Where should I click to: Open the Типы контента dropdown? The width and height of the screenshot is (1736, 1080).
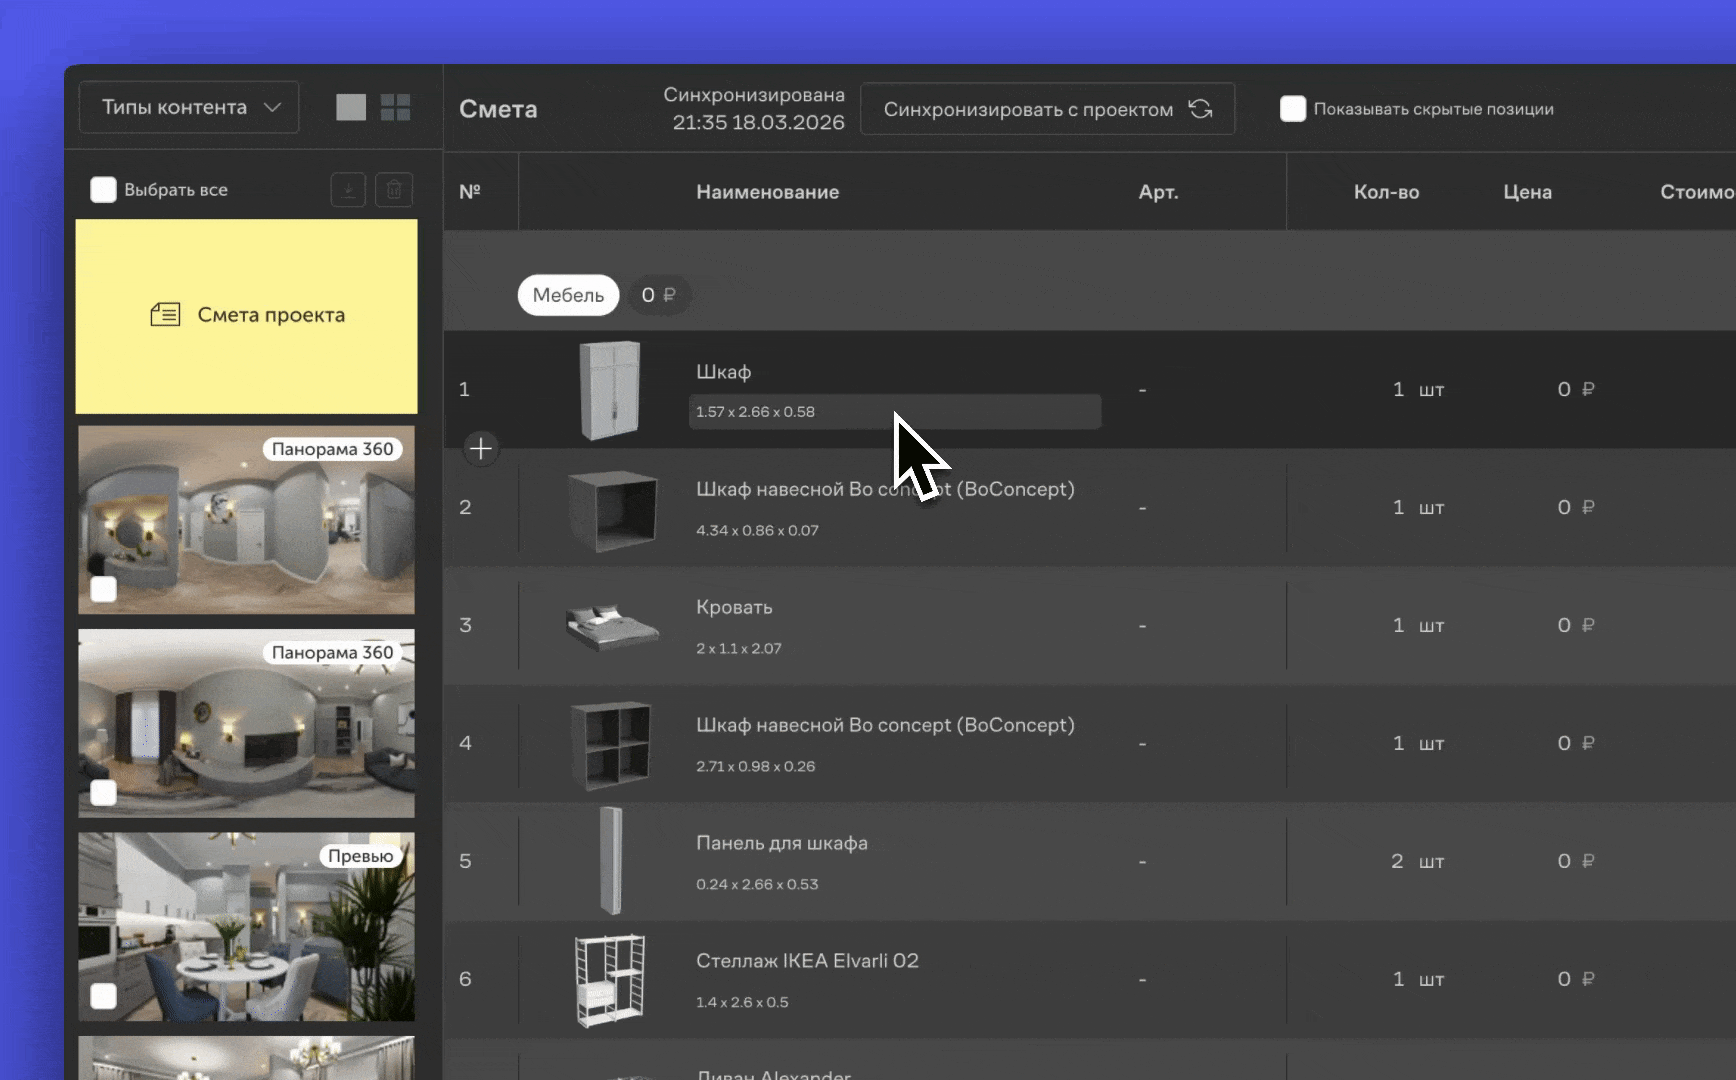[x=189, y=108]
